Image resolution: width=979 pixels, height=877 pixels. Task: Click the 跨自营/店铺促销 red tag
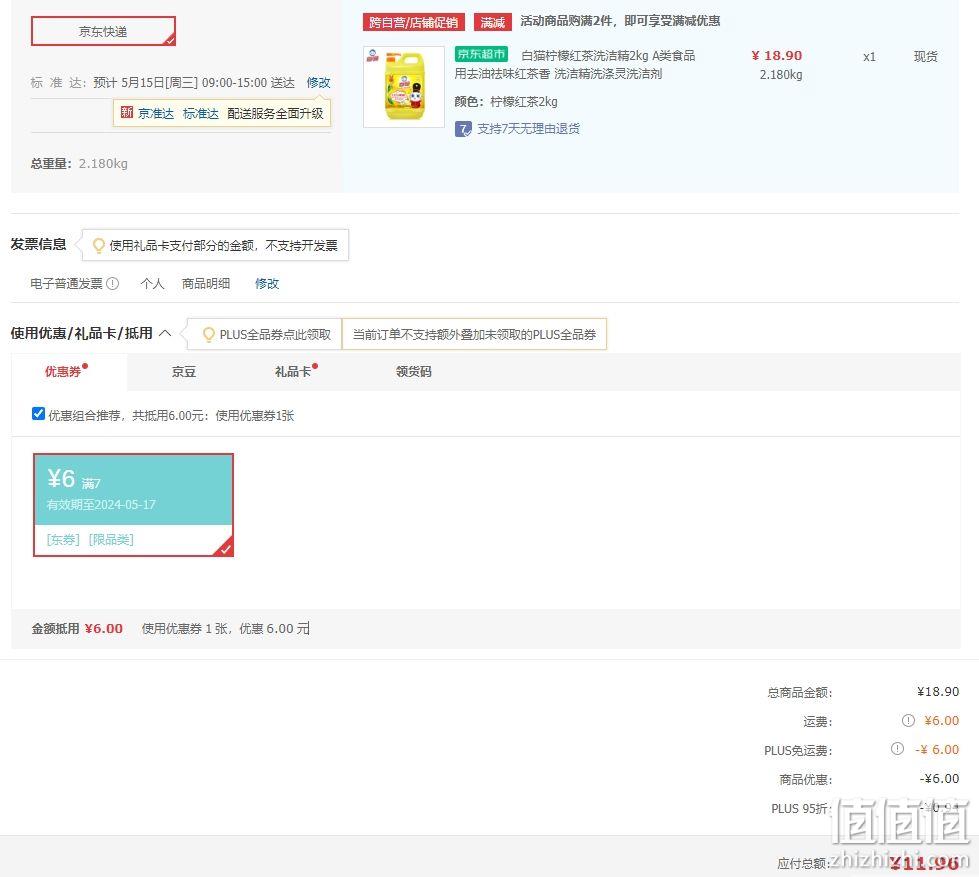tap(413, 22)
